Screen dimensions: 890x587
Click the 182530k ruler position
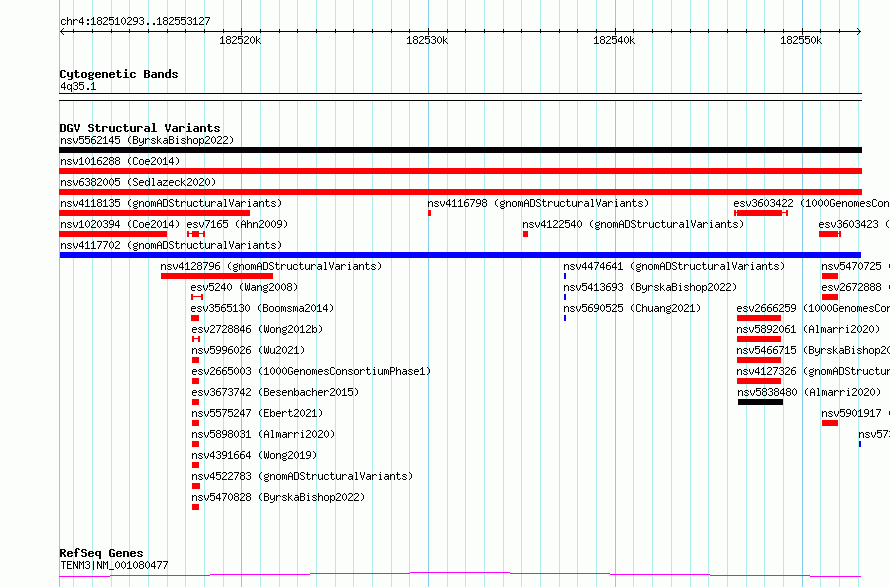coord(427,40)
